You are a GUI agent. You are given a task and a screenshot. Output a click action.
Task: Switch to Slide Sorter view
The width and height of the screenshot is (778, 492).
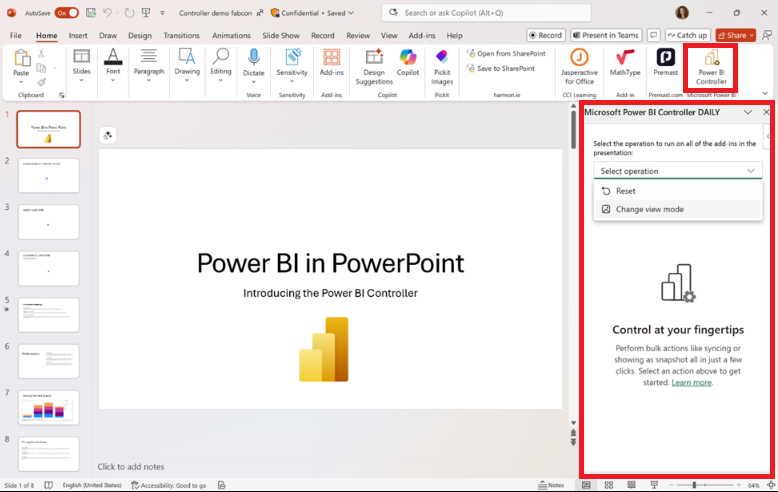pyautogui.click(x=609, y=485)
